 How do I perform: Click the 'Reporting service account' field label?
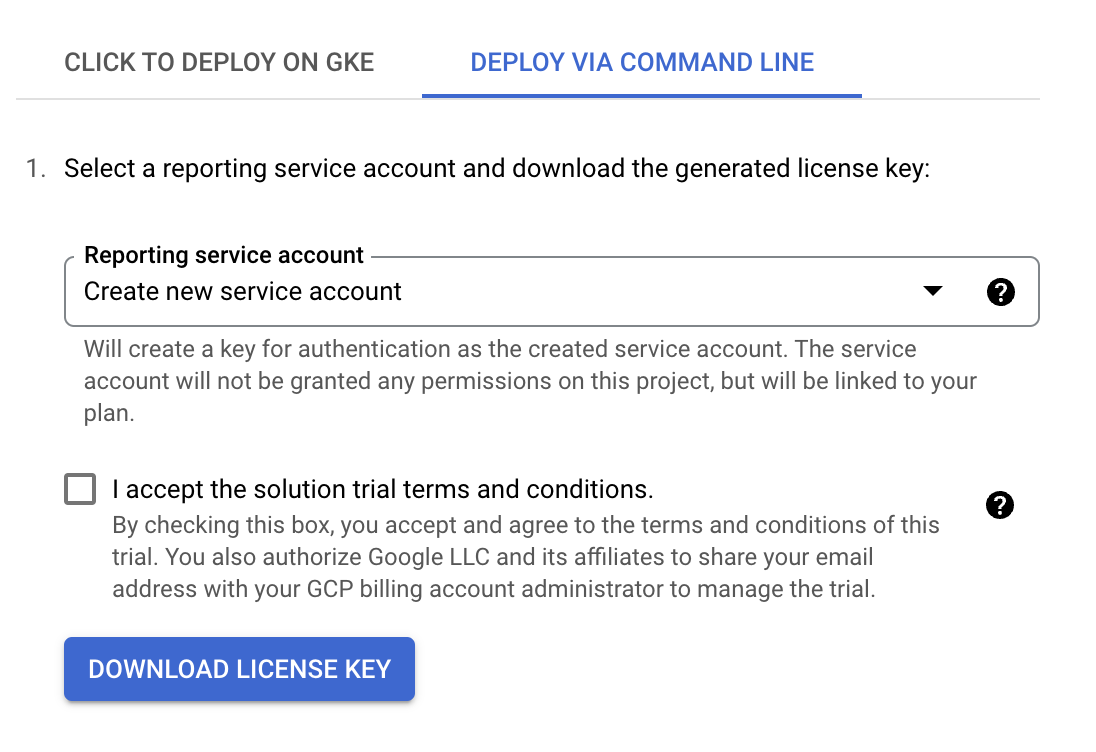pos(224,255)
